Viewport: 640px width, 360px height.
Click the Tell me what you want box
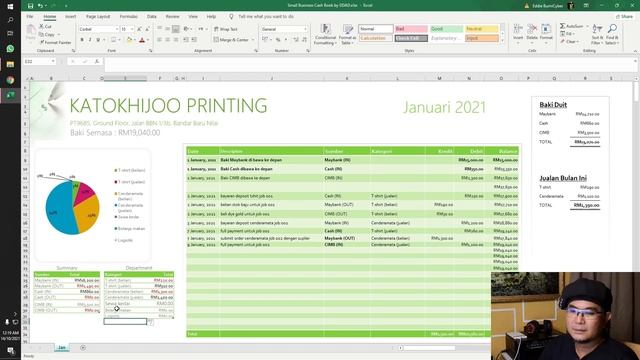pos(266,17)
